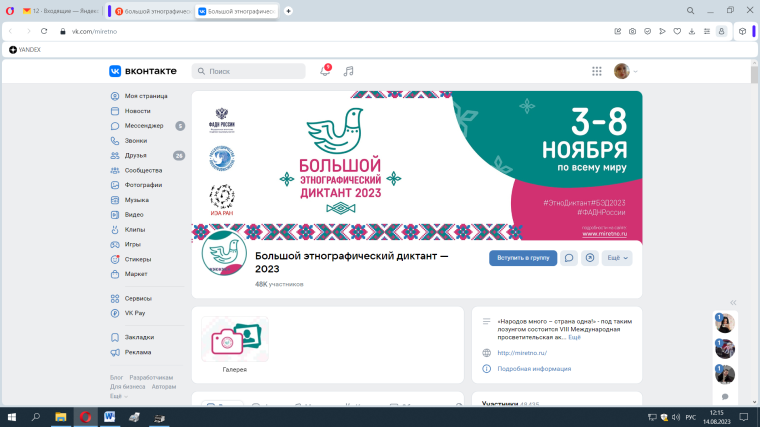
Task: Open the VK notifications bell
Action: [x=325, y=71]
